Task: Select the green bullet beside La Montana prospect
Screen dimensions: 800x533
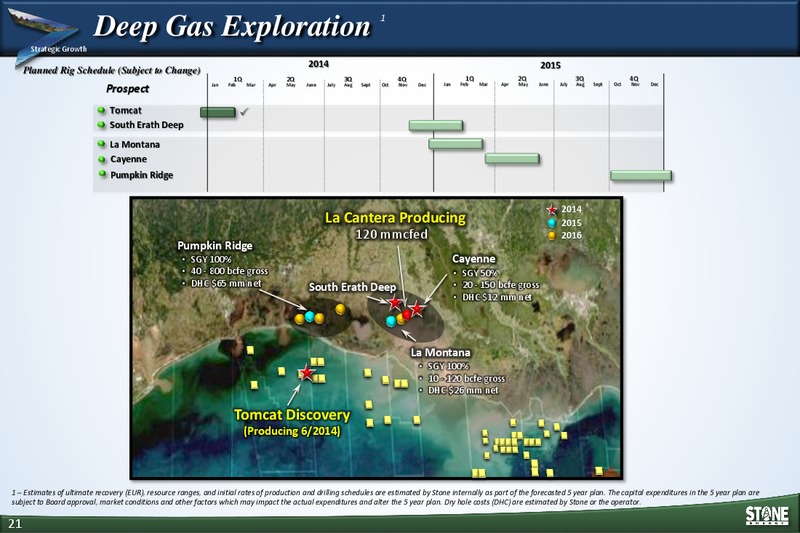Action: tap(102, 144)
